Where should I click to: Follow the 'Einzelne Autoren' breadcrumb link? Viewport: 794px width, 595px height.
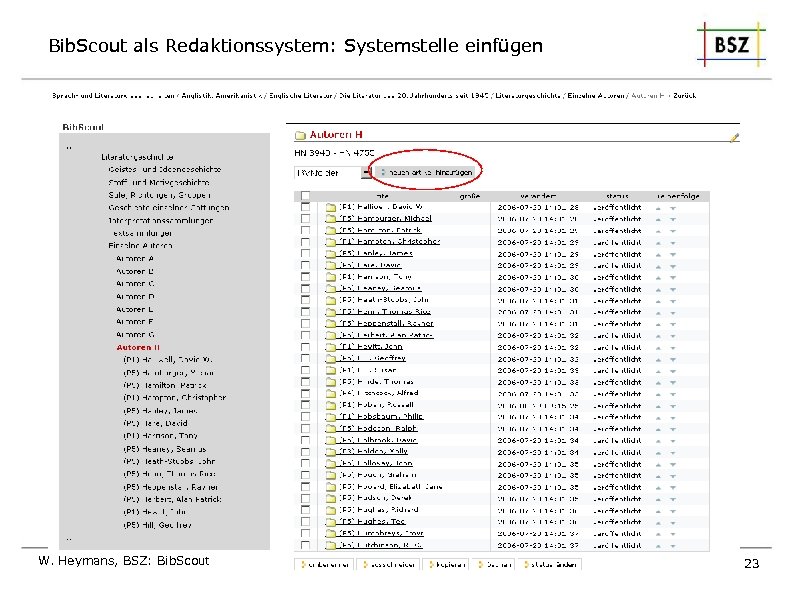pos(596,95)
